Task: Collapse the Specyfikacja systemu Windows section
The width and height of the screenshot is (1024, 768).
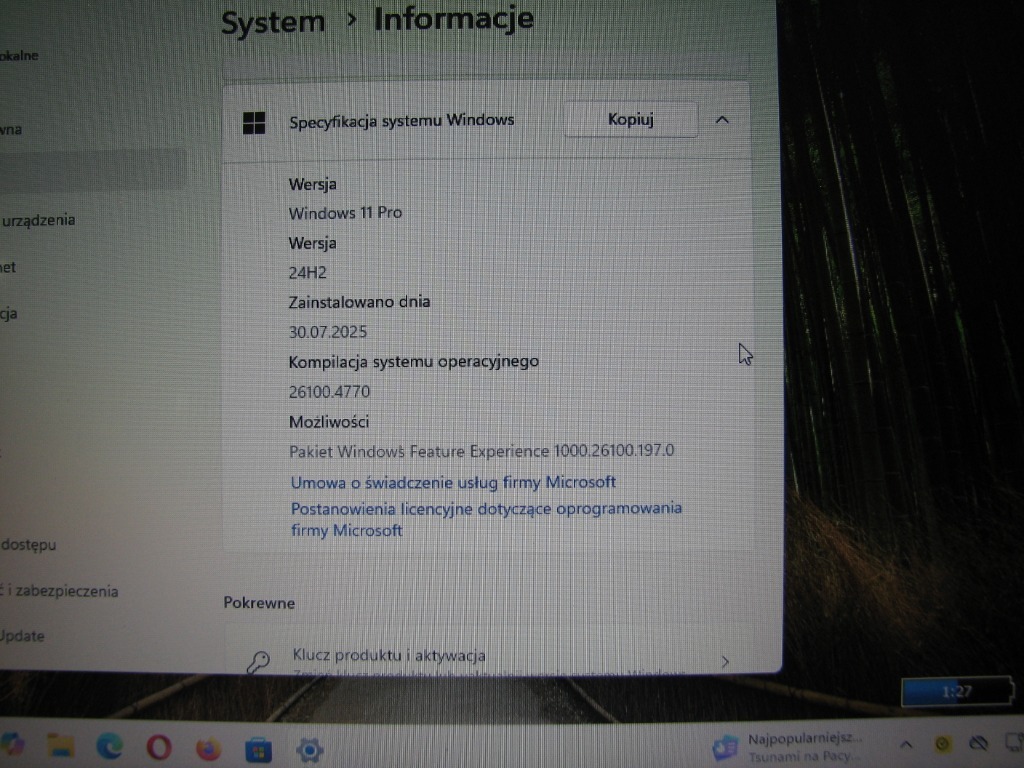Action: [722, 120]
